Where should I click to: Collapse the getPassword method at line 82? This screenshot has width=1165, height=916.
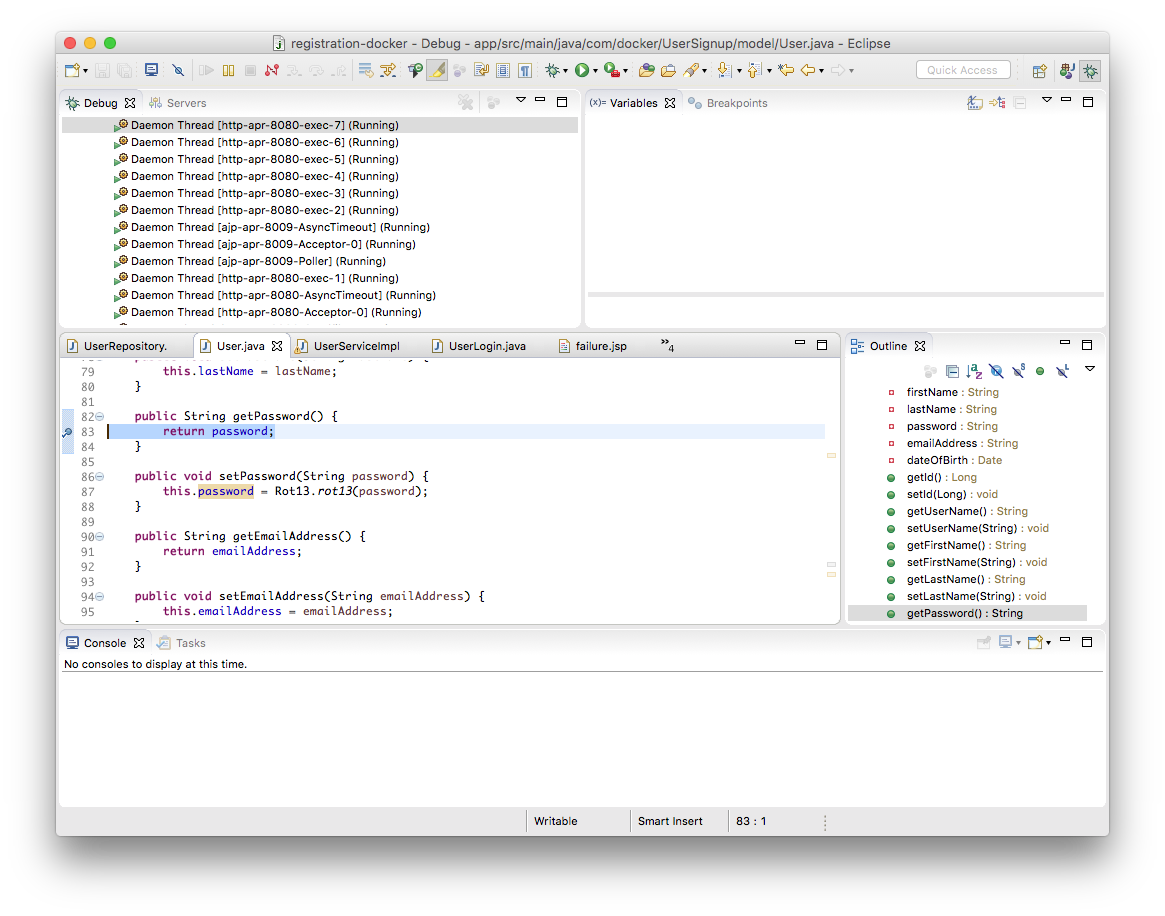pos(99,417)
